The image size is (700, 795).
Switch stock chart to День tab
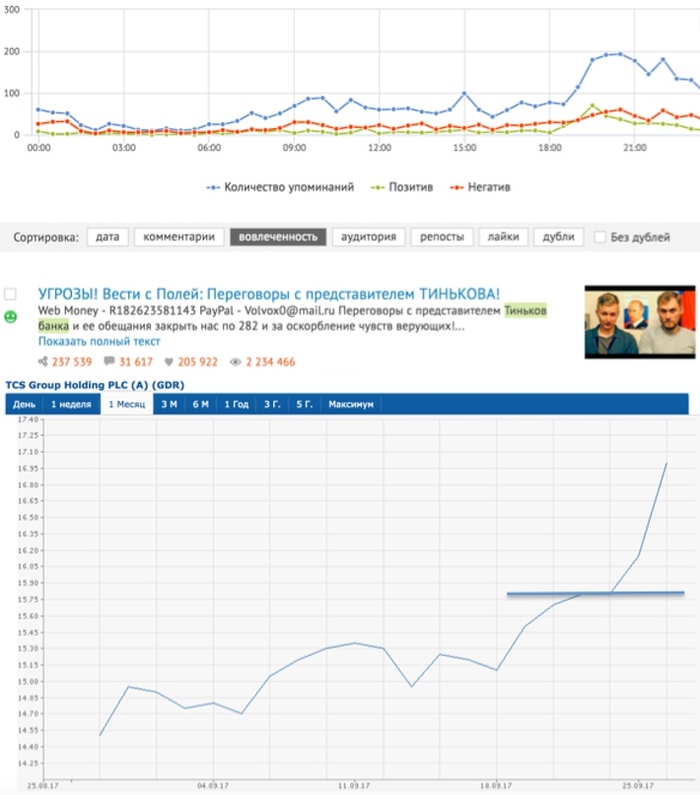[24, 404]
